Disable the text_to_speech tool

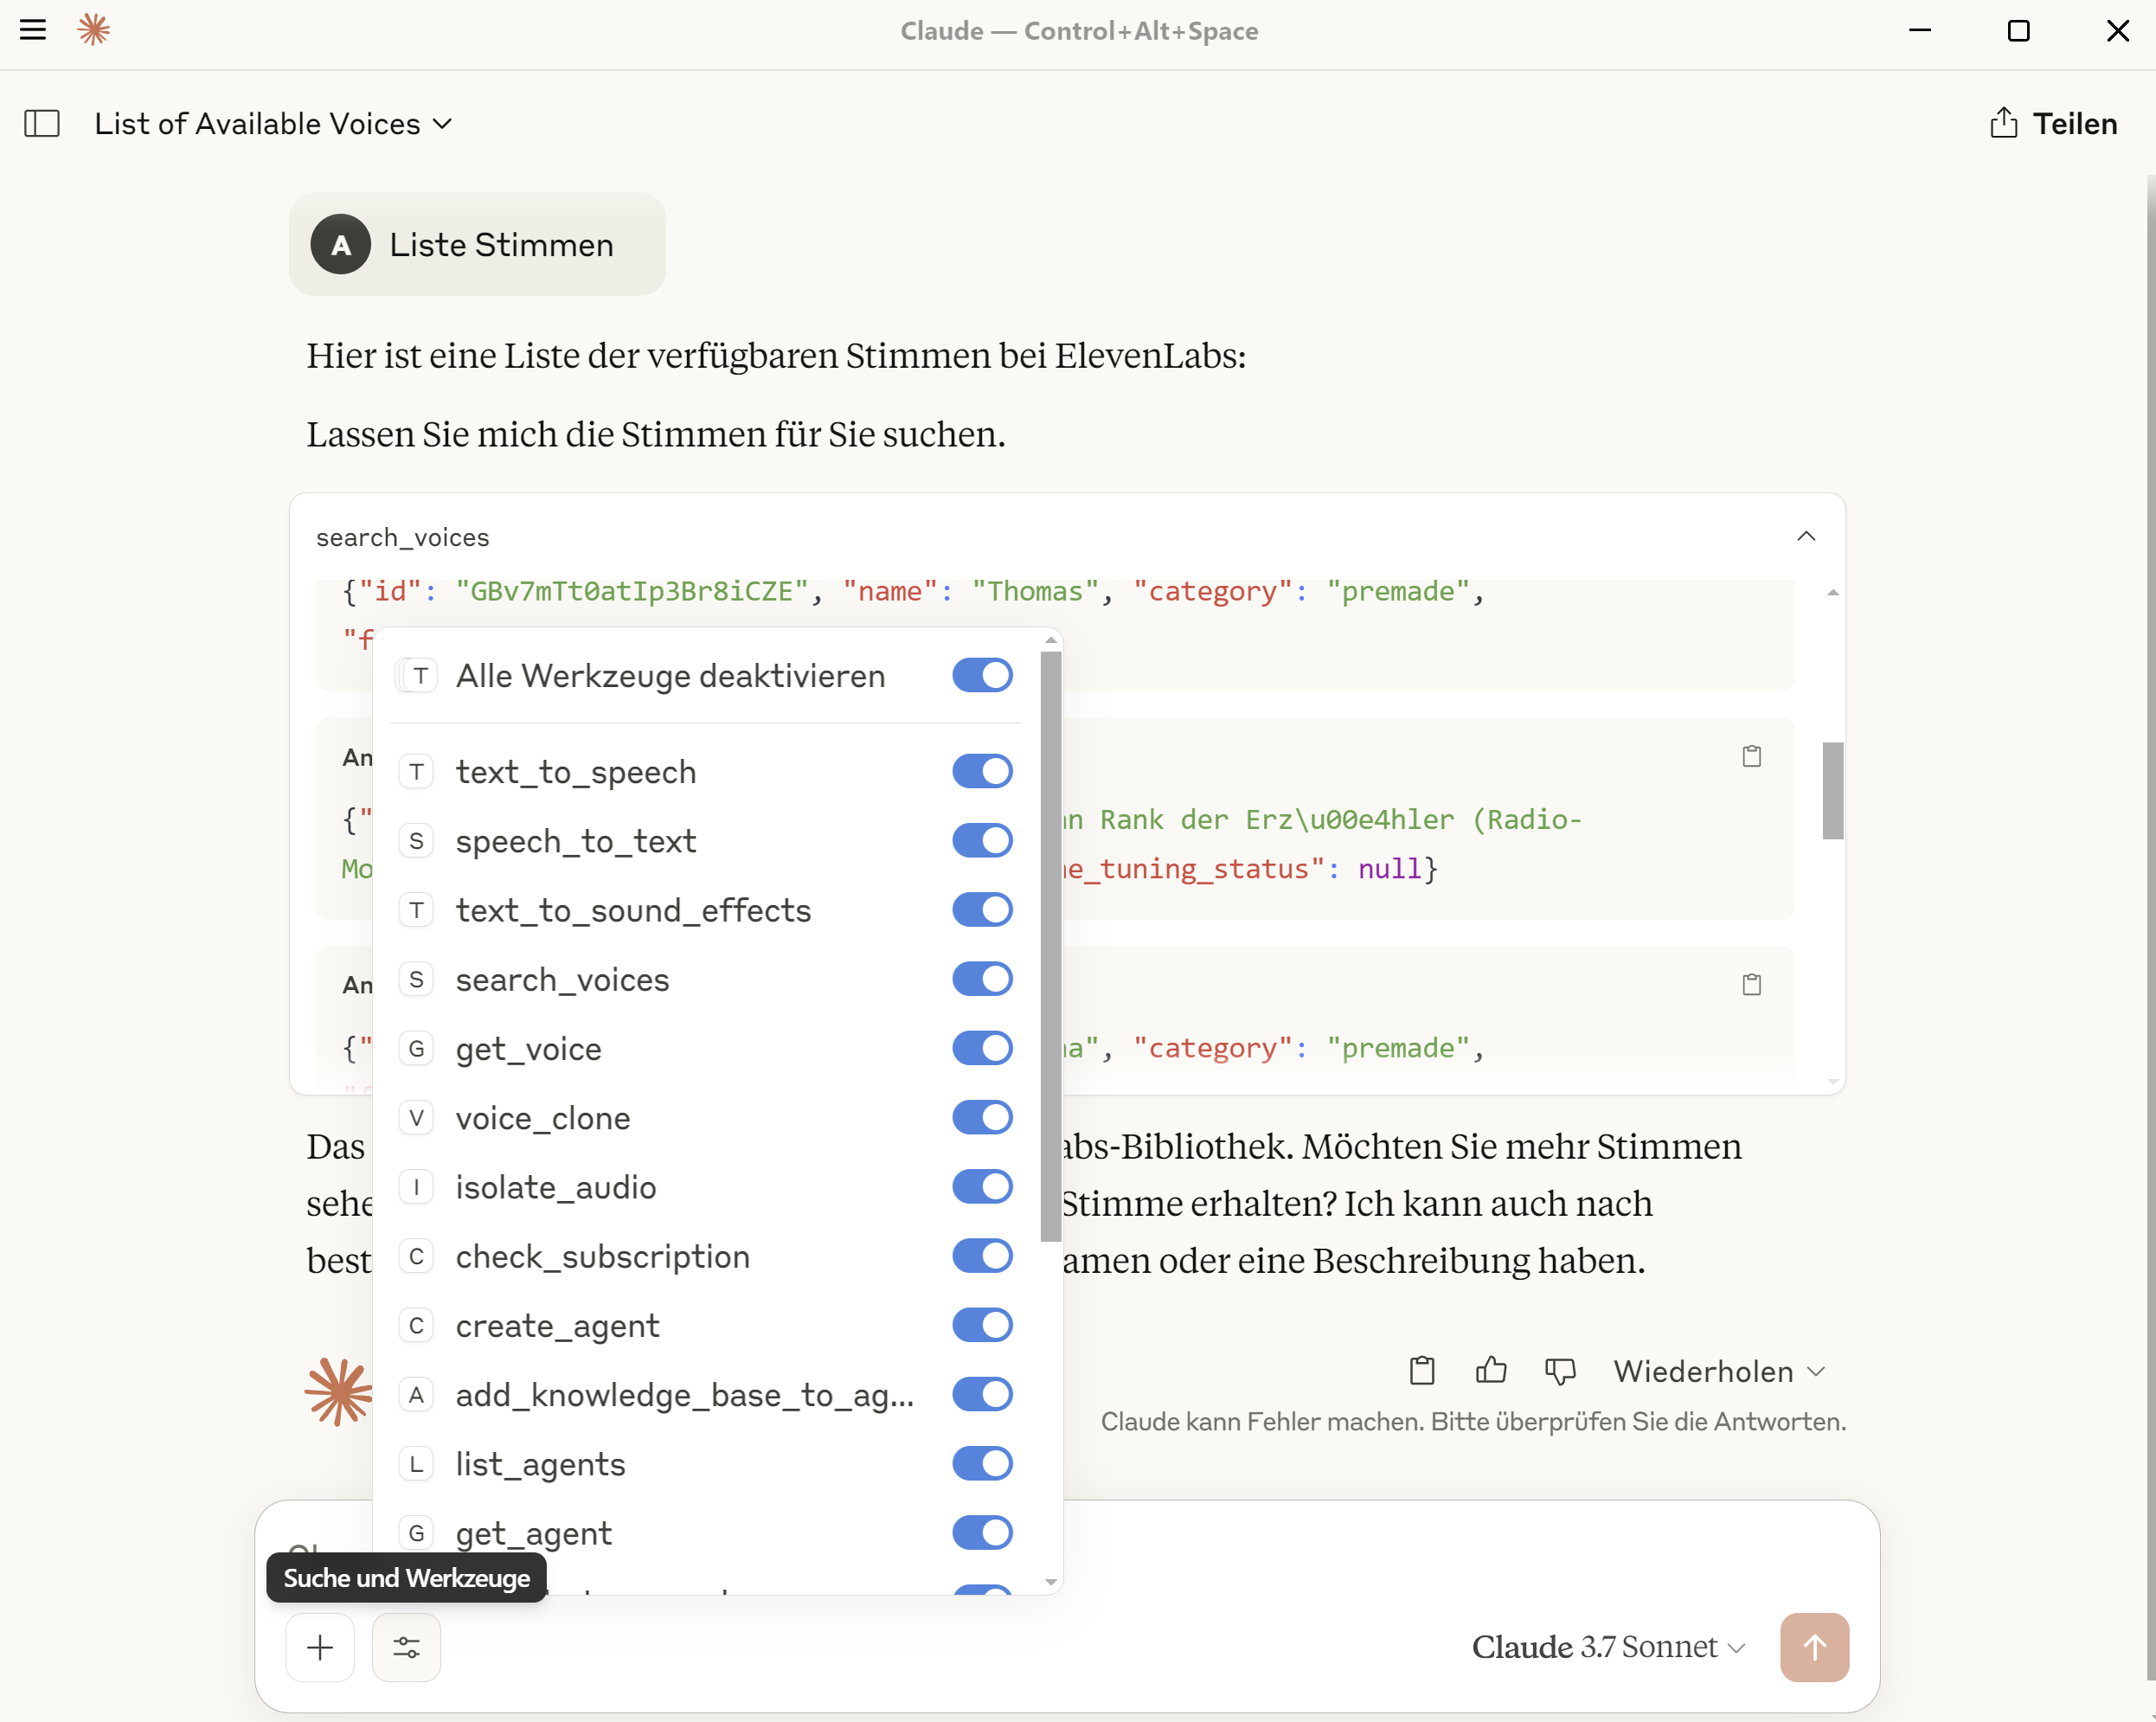[x=982, y=771]
